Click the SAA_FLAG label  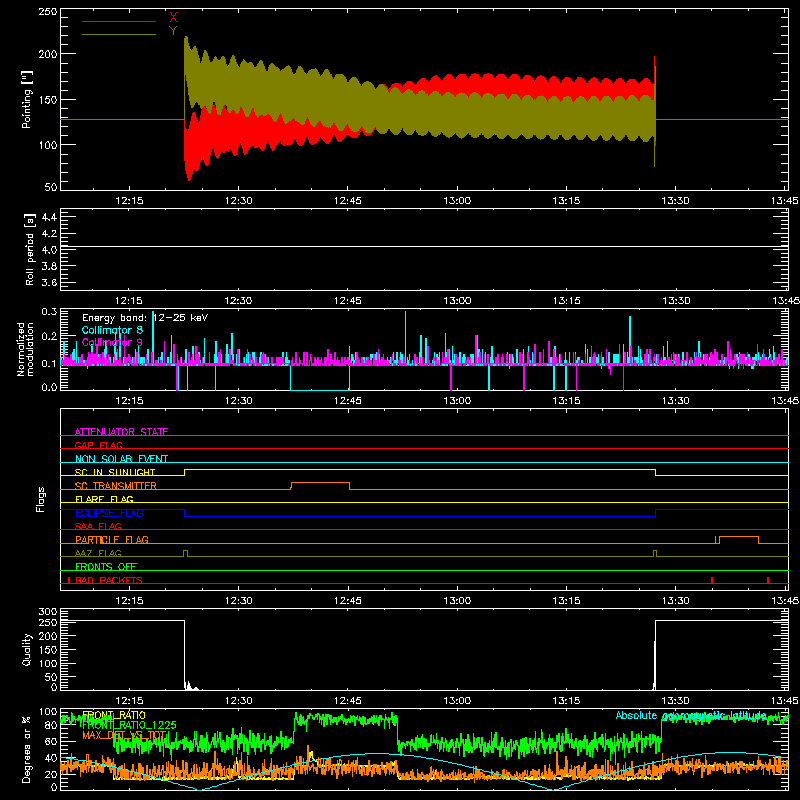pyautogui.click(x=98, y=526)
